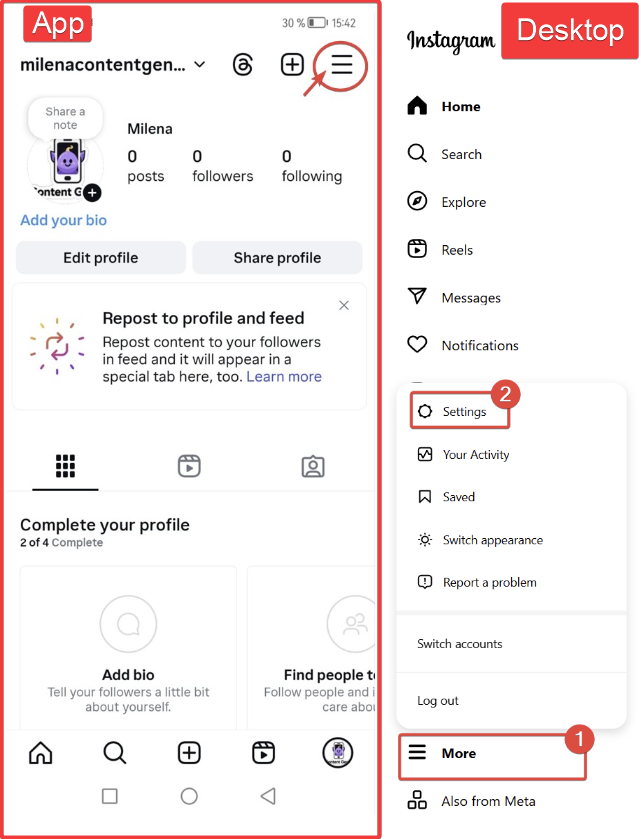Open Settings in the desktop More menu
This screenshot has height=839, width=641.
pos(464,412)
